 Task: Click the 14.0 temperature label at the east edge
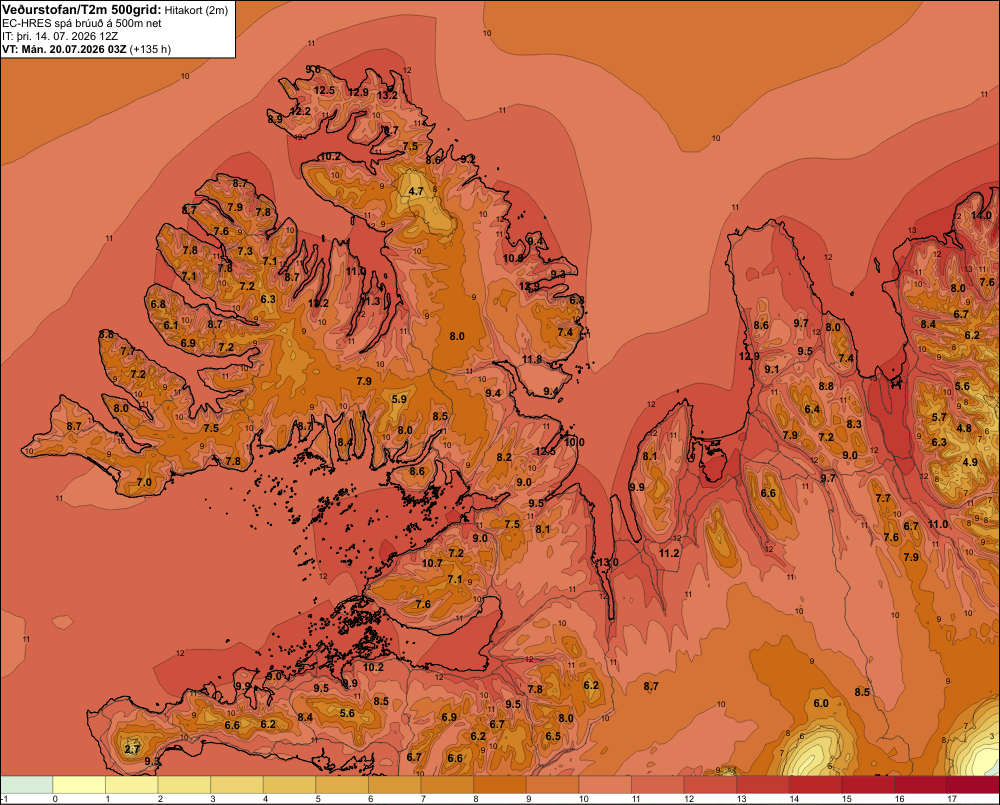pyautogui.click(x=982, y=216)
